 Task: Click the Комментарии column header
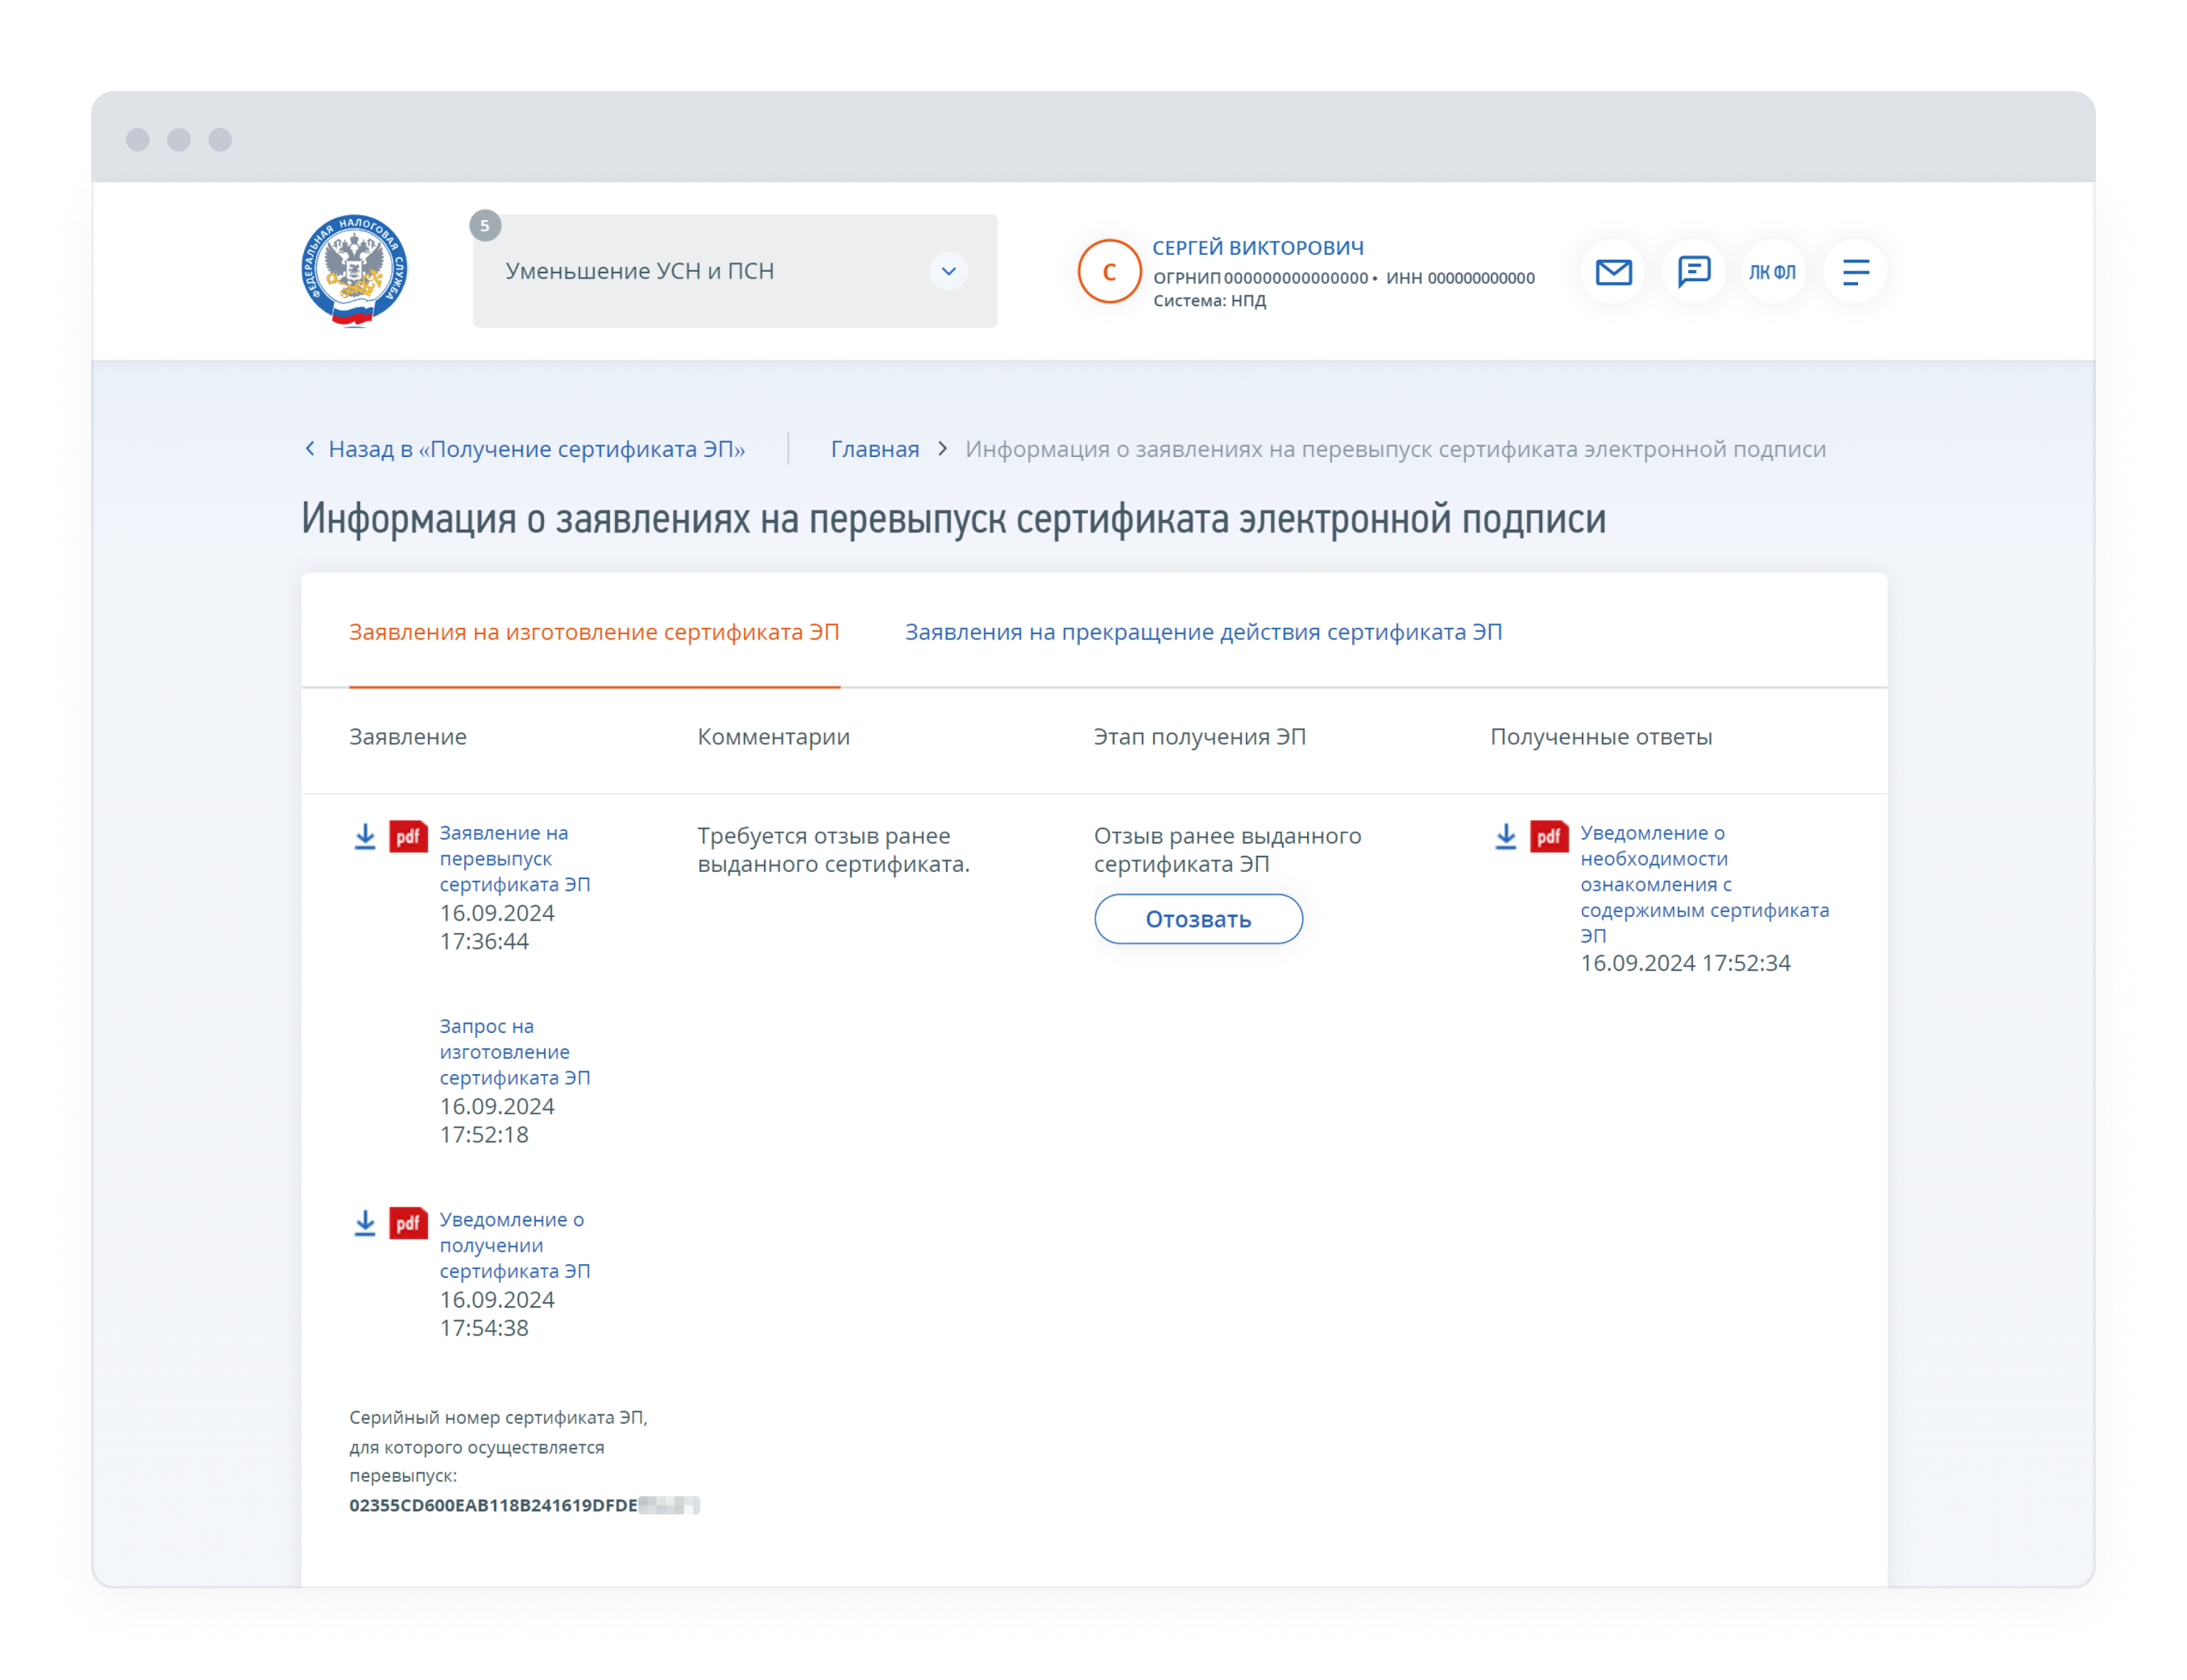(x=773, y=737)
